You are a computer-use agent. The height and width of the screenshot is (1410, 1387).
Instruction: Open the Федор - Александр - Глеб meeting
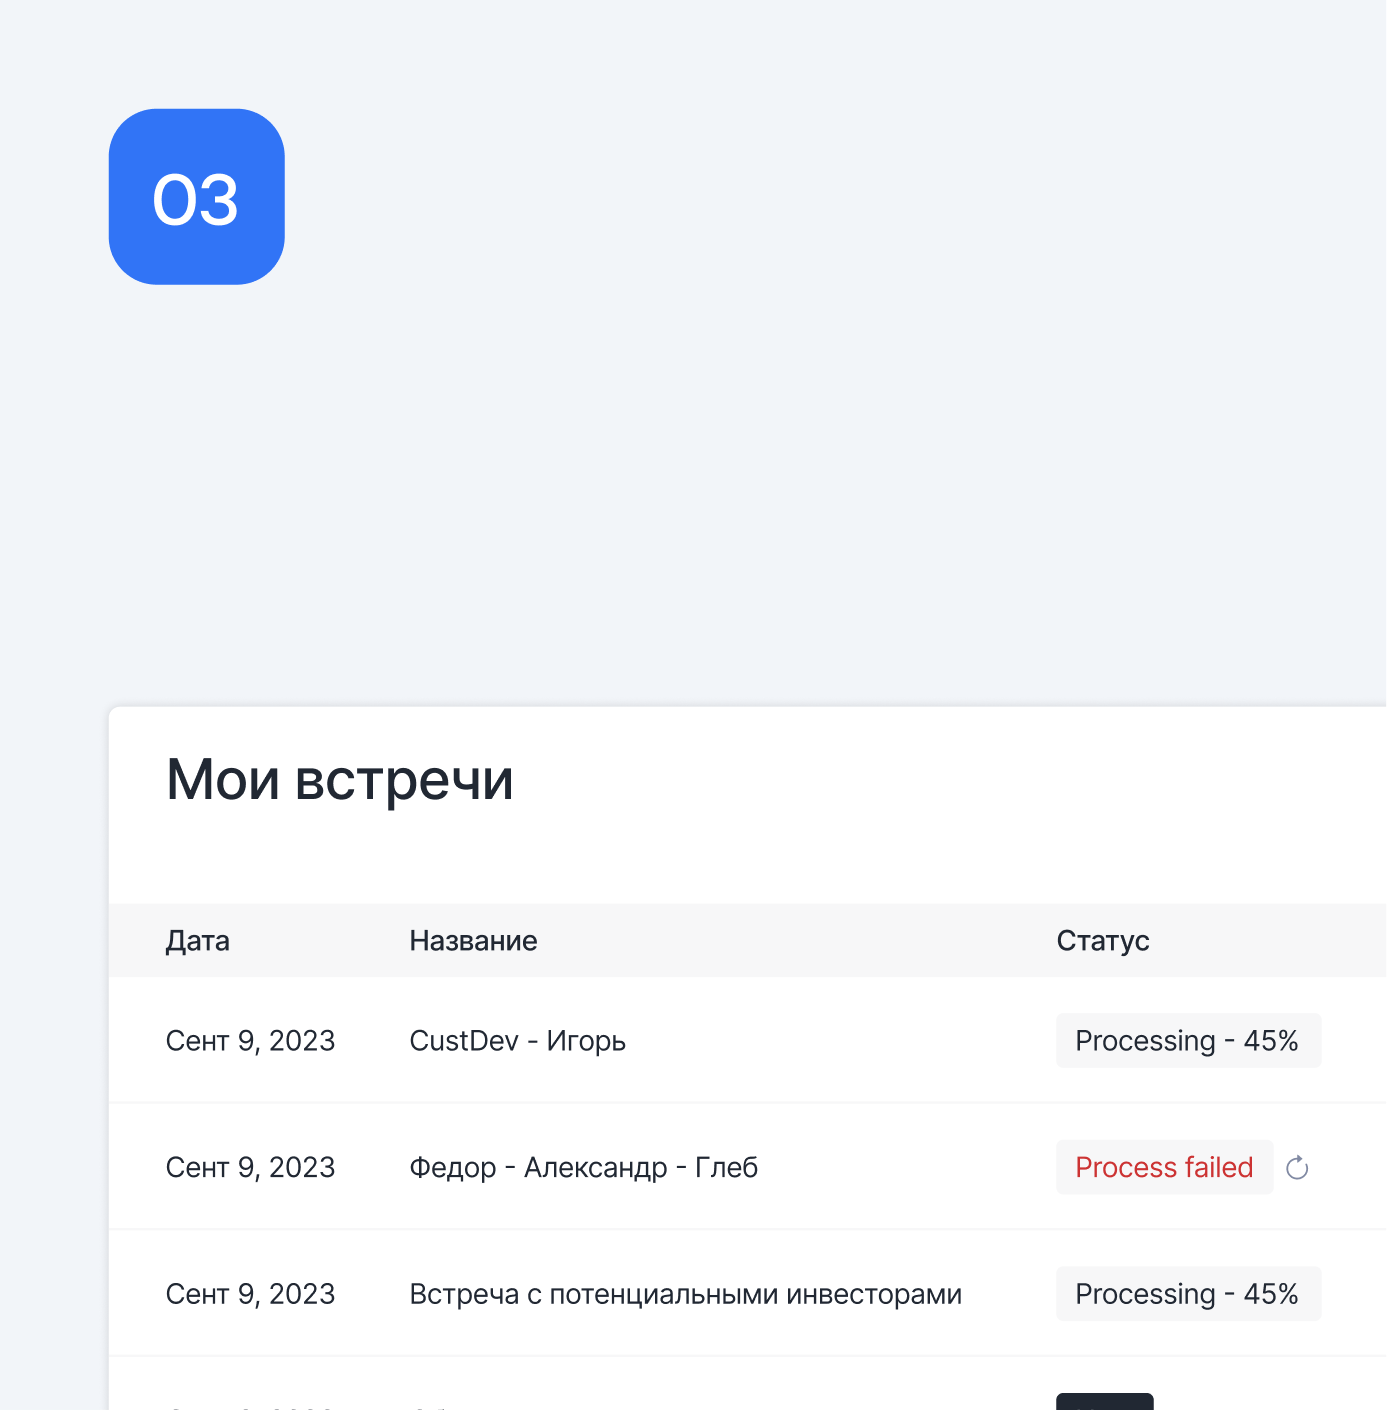[x=583, y=1167]
